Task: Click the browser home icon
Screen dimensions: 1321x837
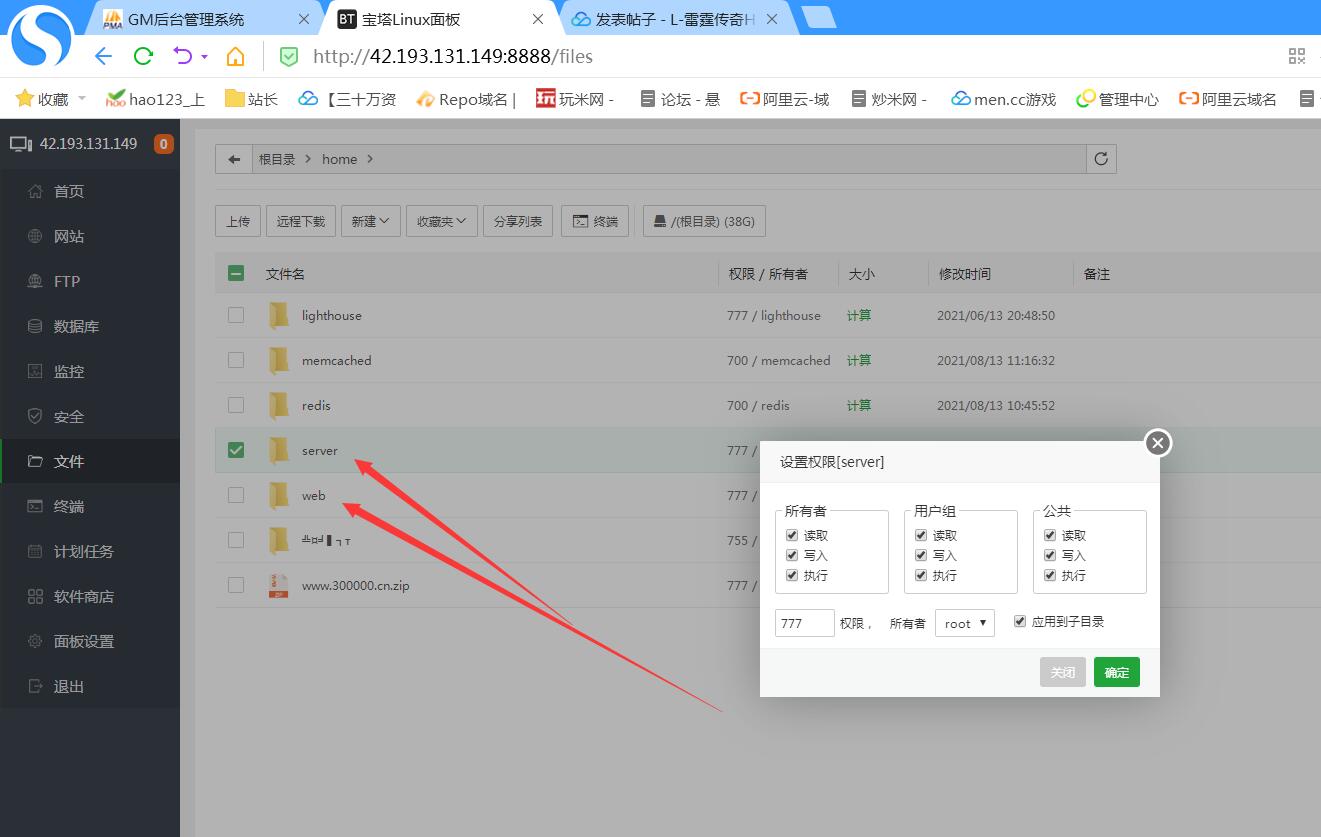Action: (x=235, y=56)
